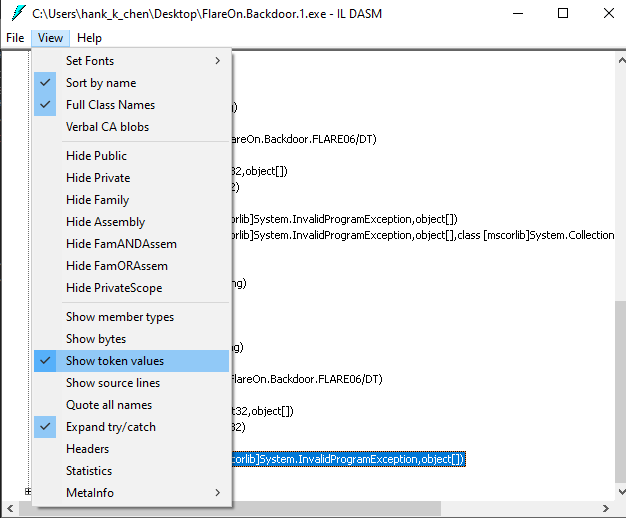This screenshot has height=518, width=626.
Task: Select the row ending areOn.Backdoor.FLARE06/DT) near top
Action: [304, 139]
